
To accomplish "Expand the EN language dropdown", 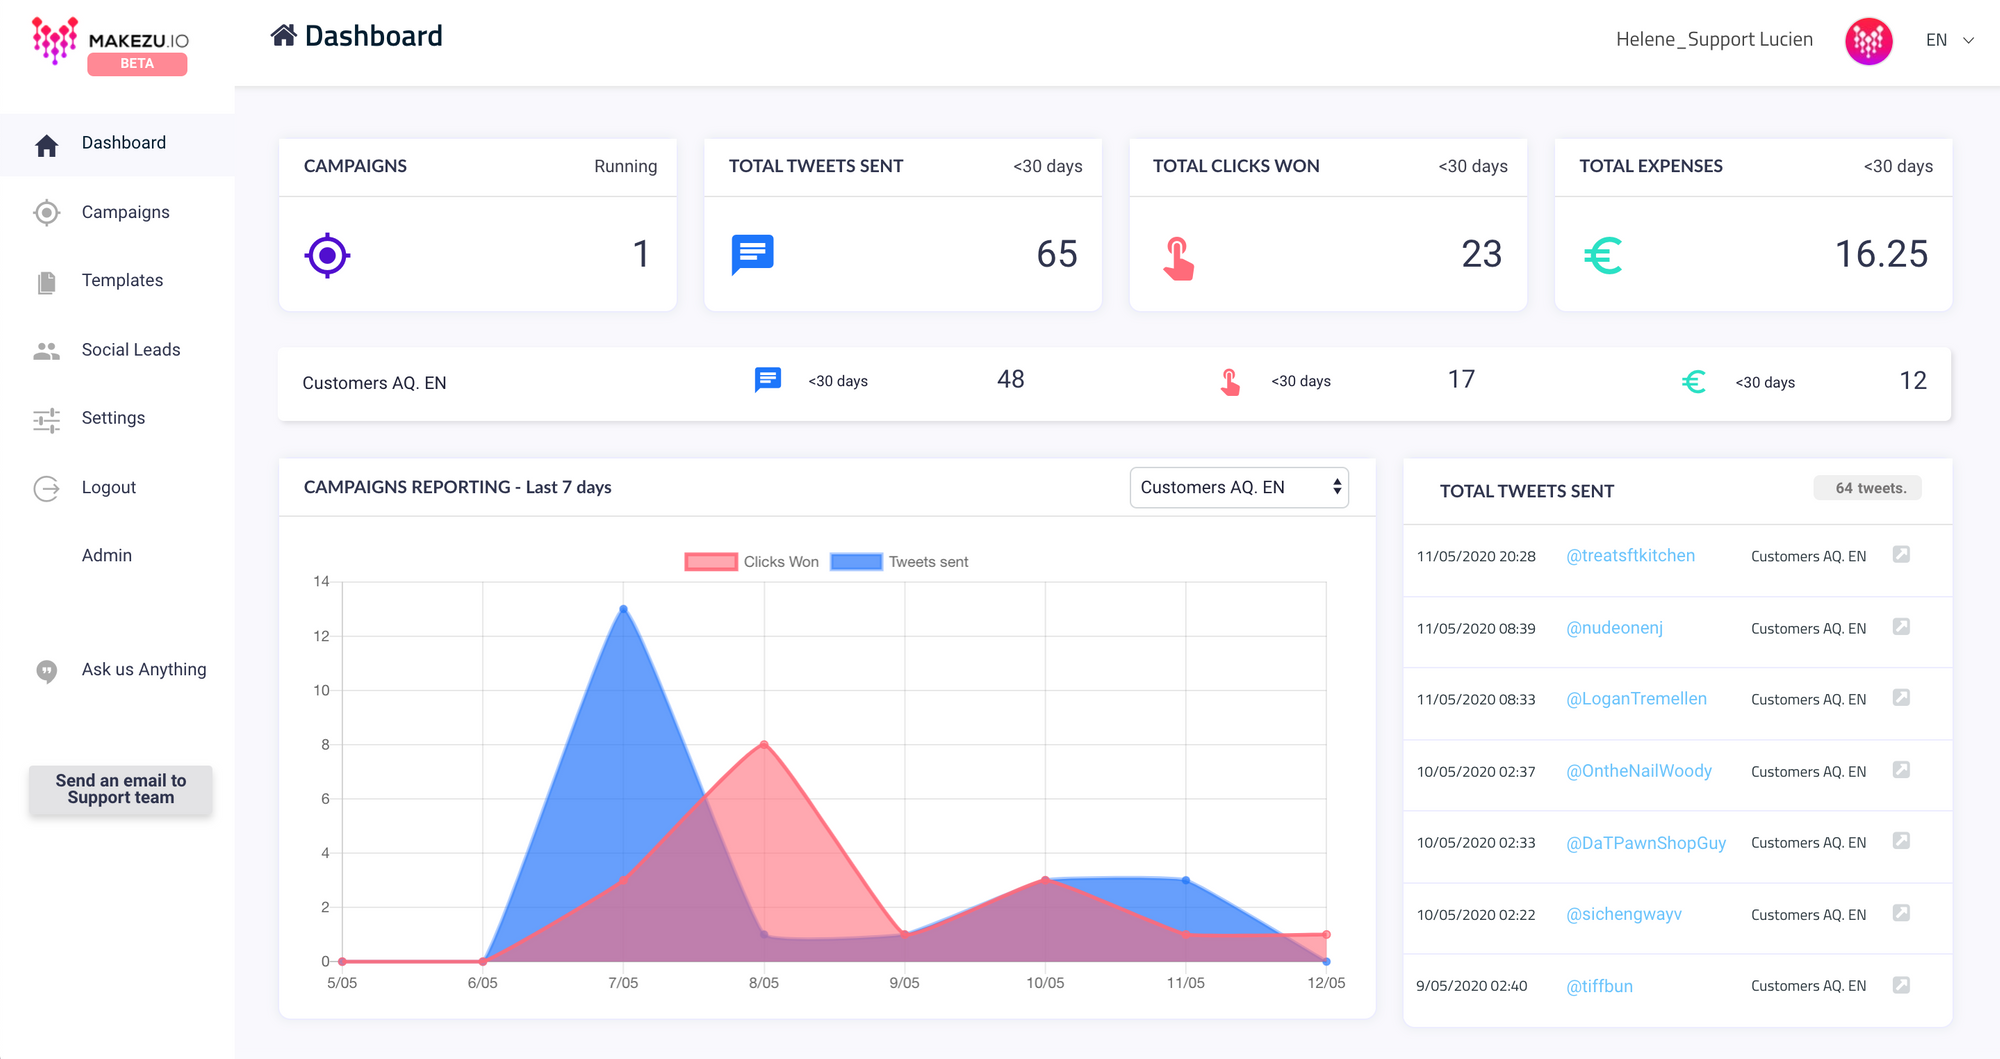I will coord(1949,40).
